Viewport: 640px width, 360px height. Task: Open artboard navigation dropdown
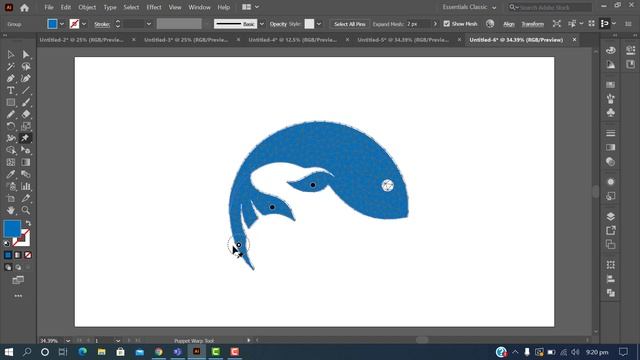[x=118, y=340]
